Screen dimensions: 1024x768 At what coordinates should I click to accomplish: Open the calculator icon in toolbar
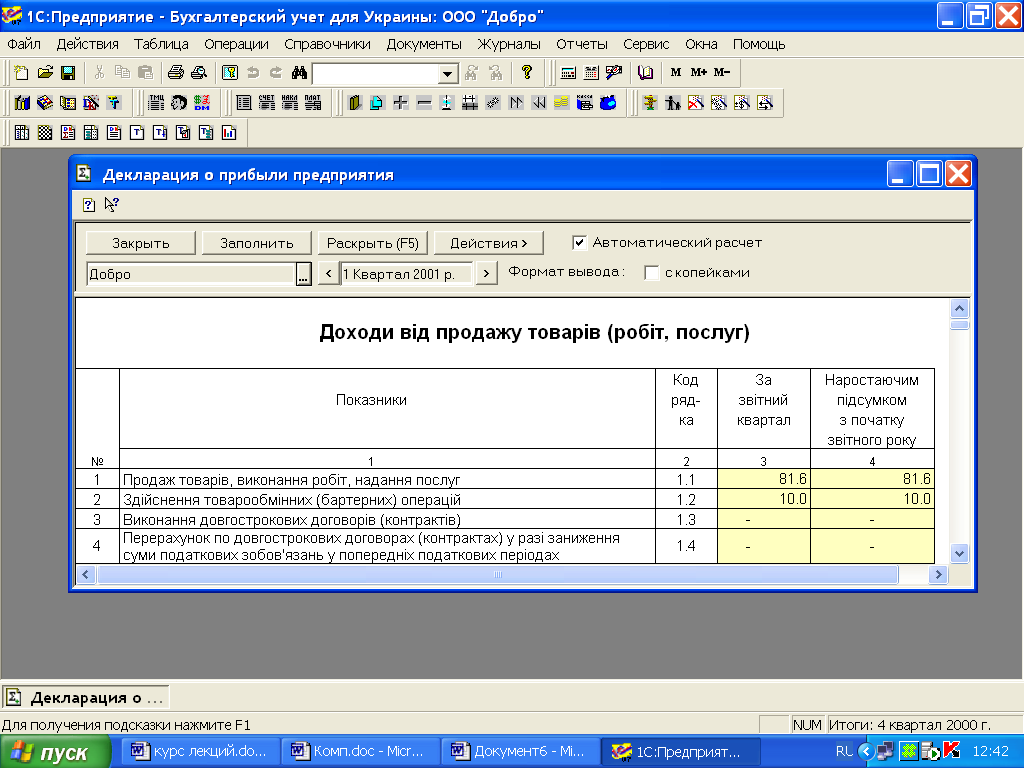click(569, 73)
